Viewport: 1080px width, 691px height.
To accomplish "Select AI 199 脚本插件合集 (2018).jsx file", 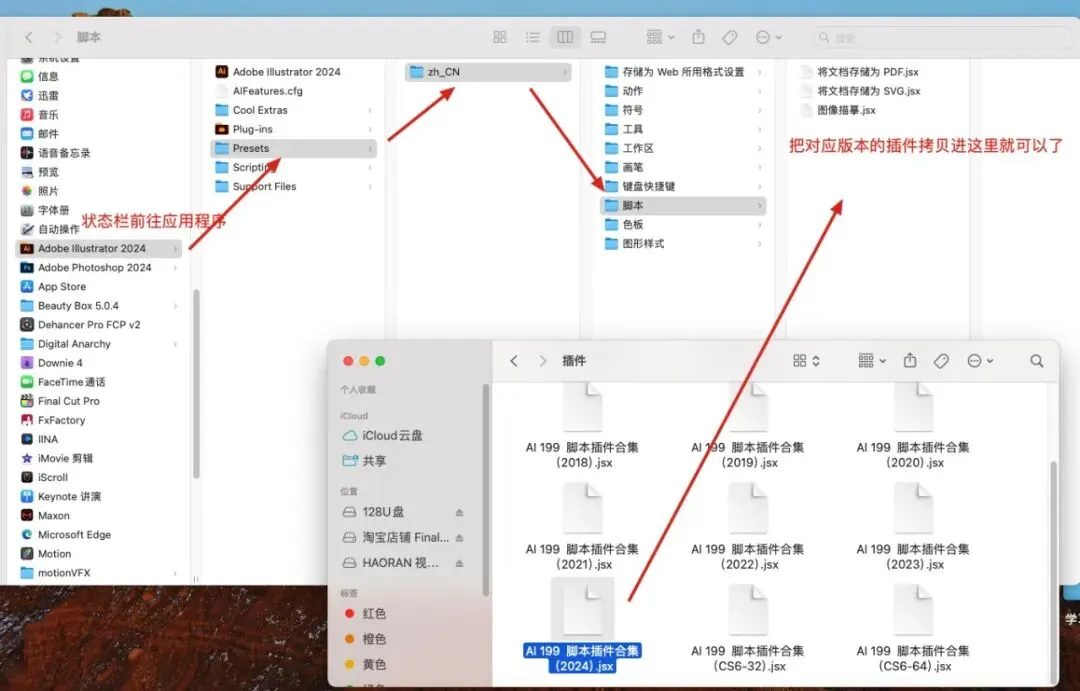I will (583, 427).
